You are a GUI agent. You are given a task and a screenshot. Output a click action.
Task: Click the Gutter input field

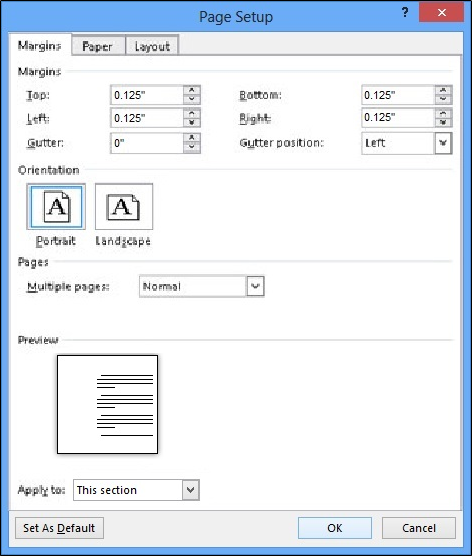(x=147, y=143)
